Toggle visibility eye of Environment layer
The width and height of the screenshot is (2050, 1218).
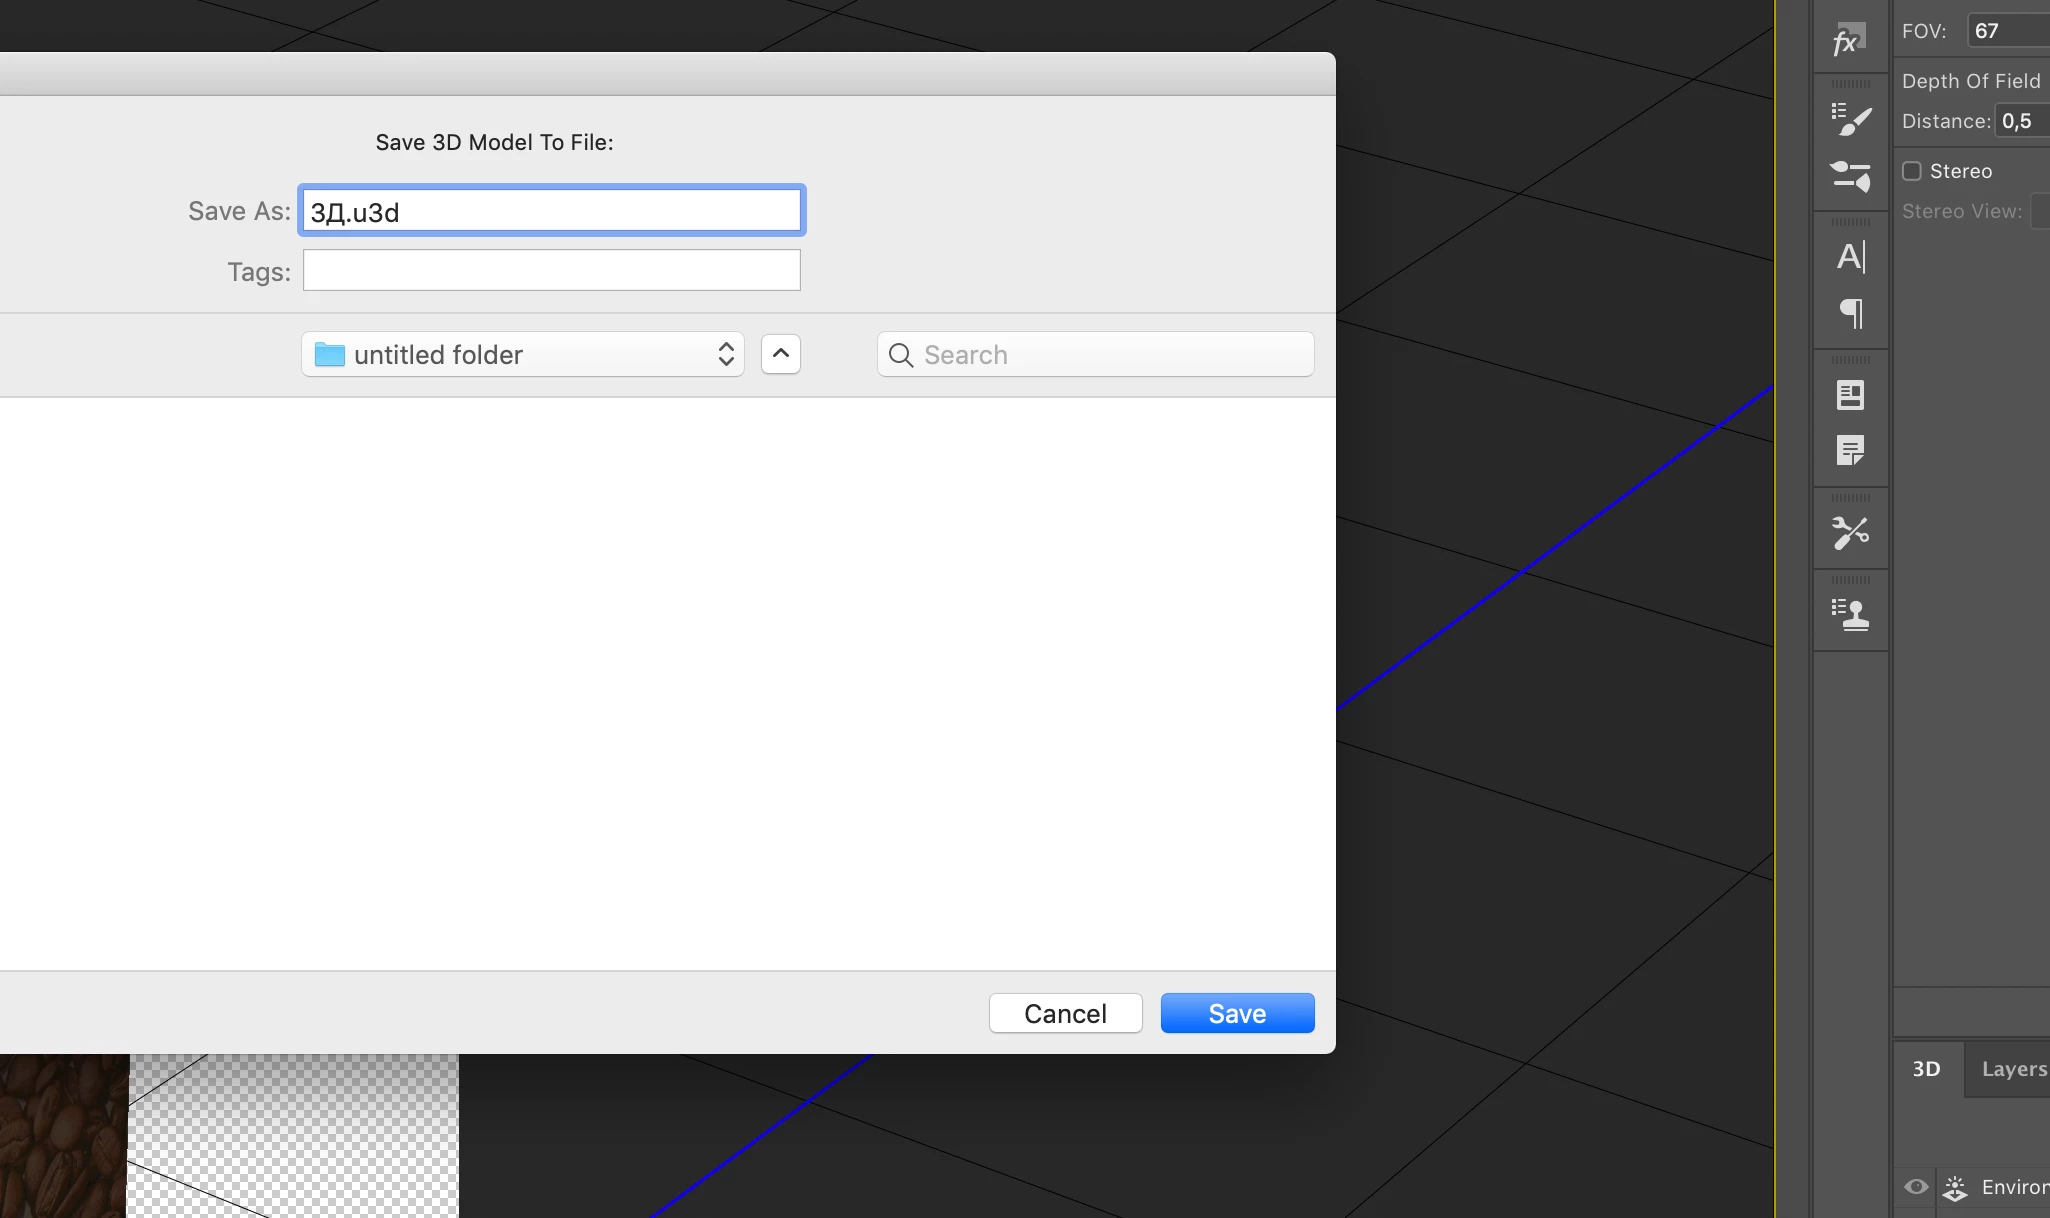click(x=1916, y=1187)
